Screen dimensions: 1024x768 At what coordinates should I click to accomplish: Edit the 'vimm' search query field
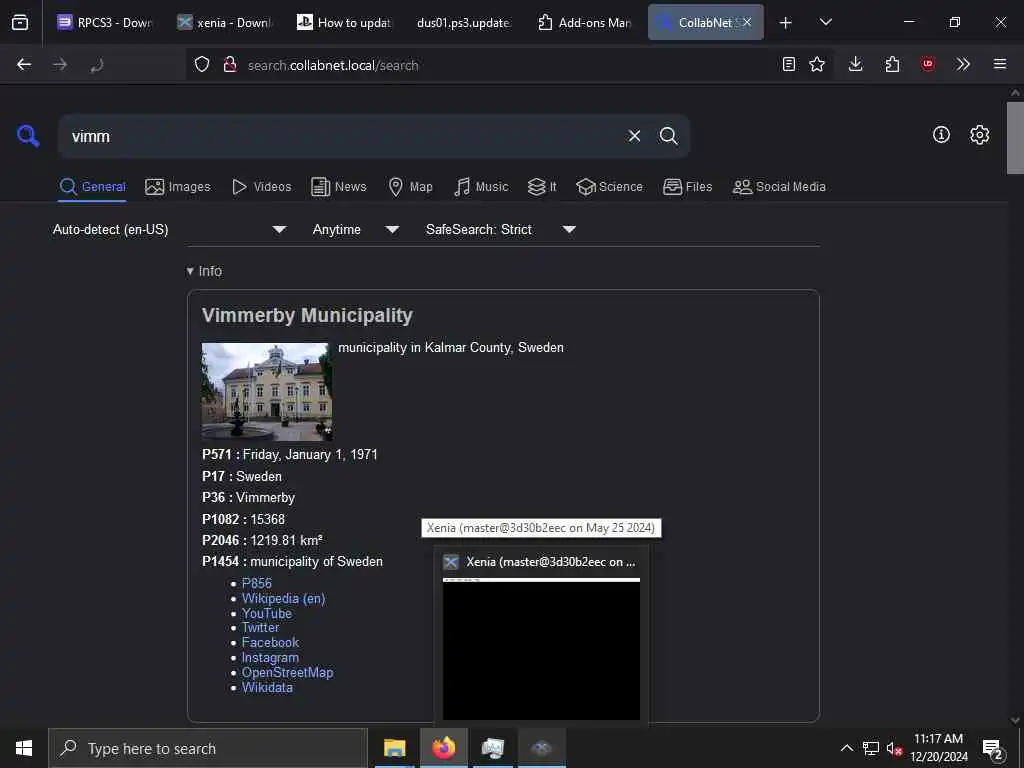coord(340,136)
